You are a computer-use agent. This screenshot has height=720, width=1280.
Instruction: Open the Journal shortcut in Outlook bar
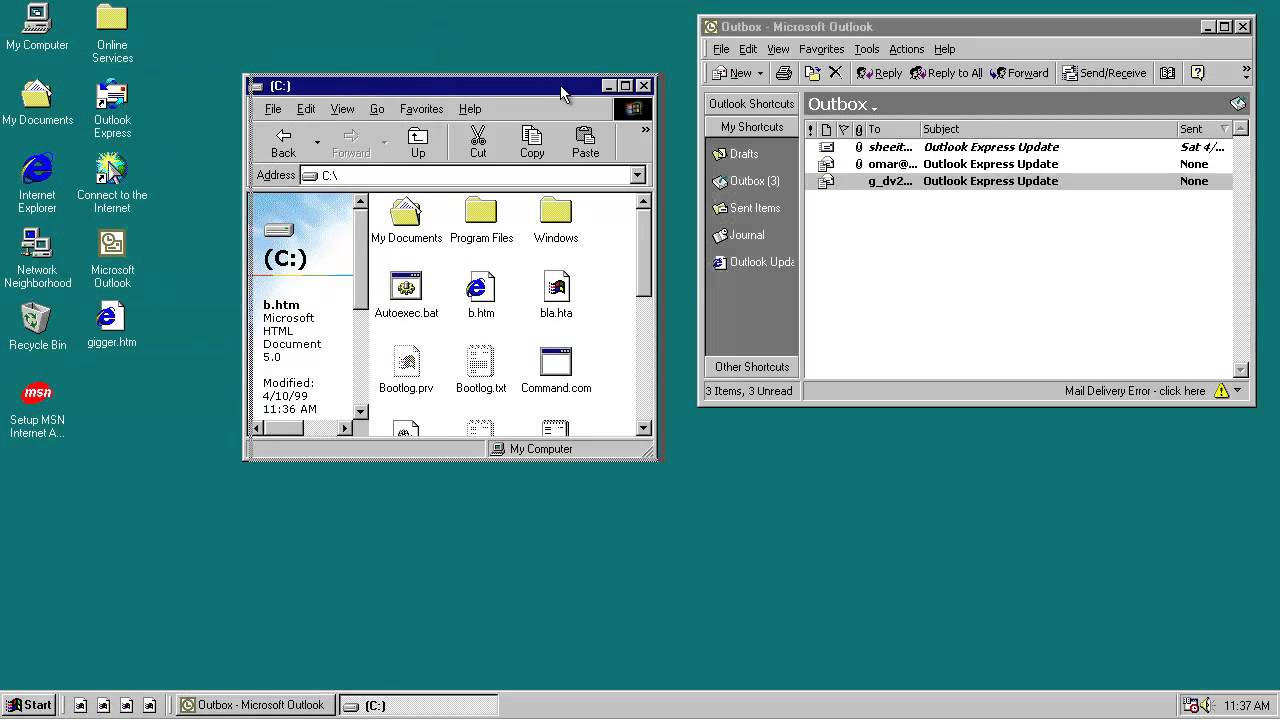click(739, 235)
